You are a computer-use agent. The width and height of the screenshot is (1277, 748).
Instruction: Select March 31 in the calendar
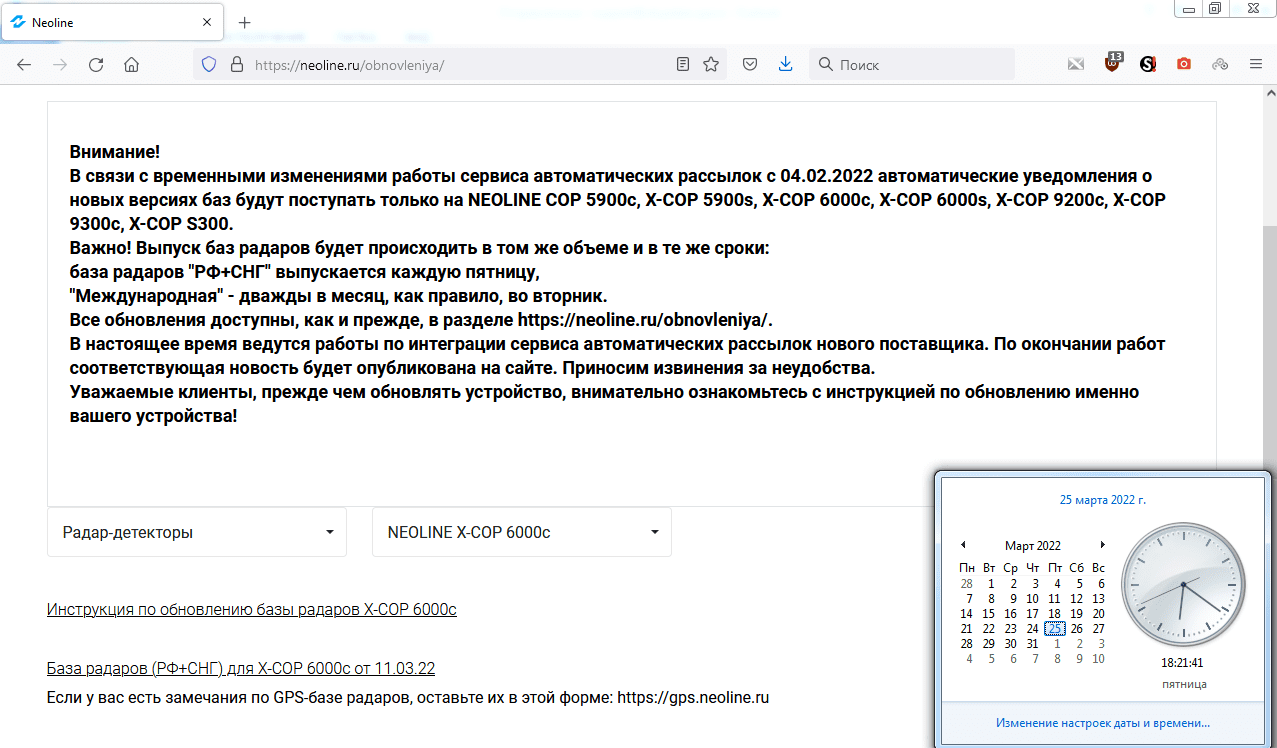(1032, 643)
